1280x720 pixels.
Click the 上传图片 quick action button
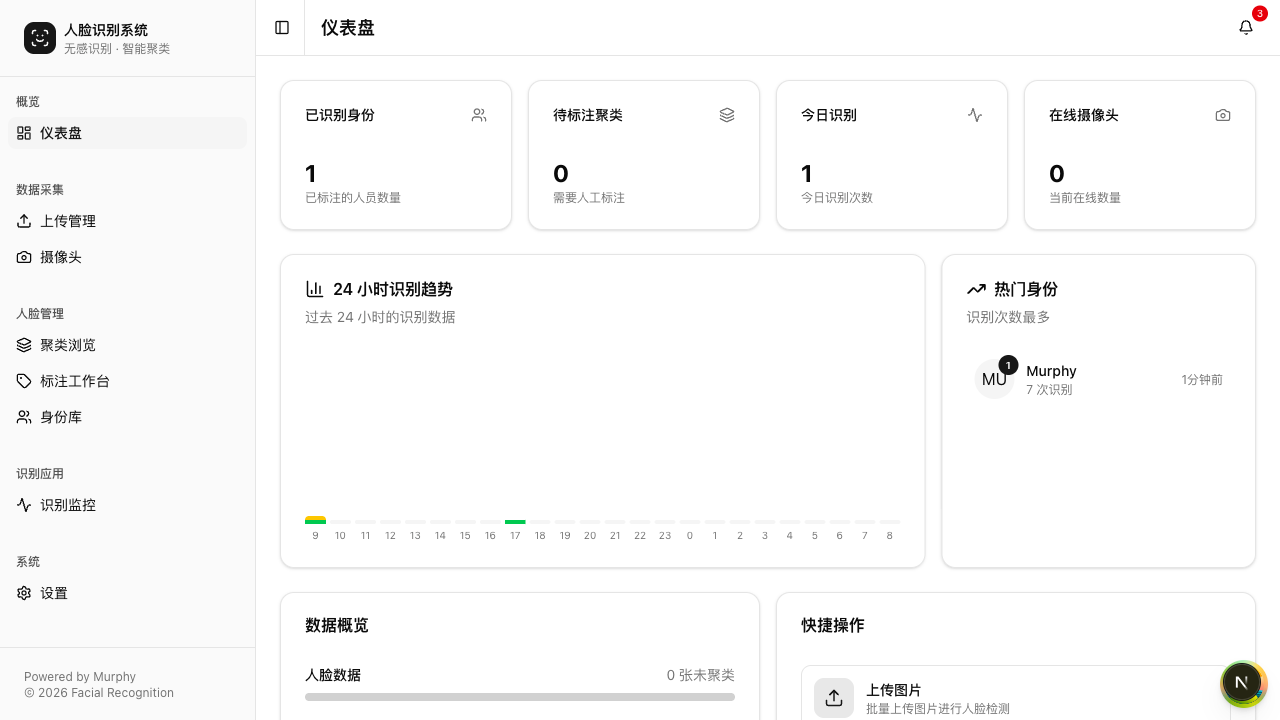tap(1015, 697)
